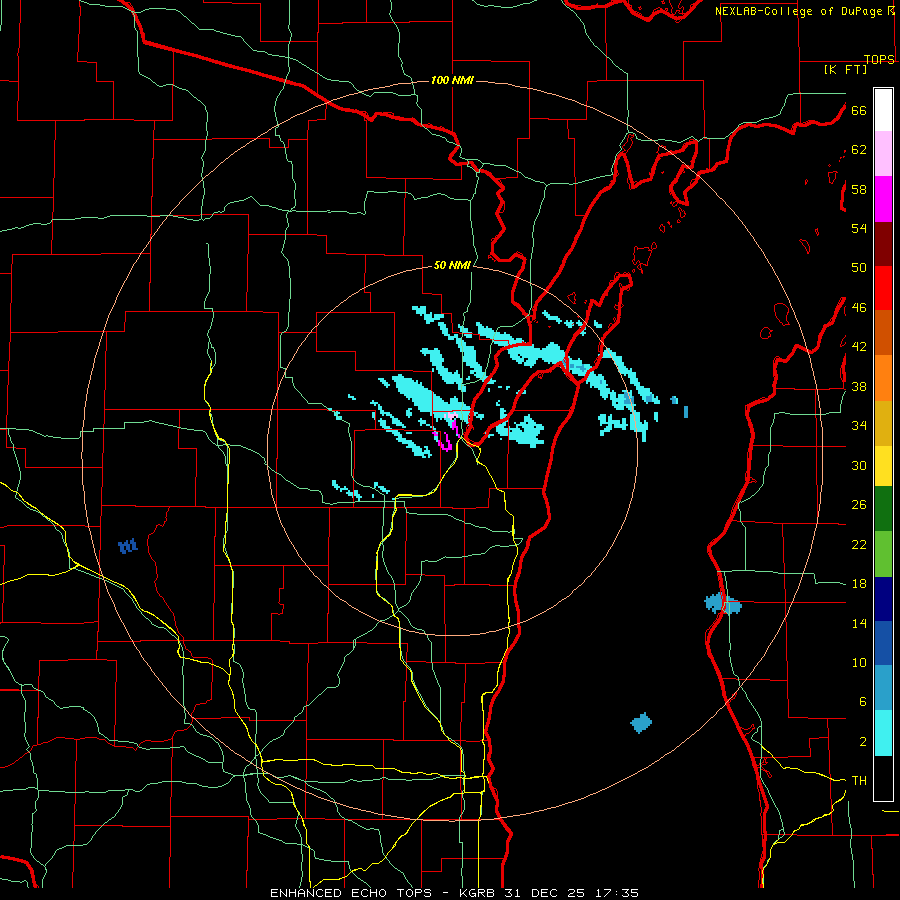Click the 30 value on the scale
The image size is (900, 900).
[x=859, y=465]
